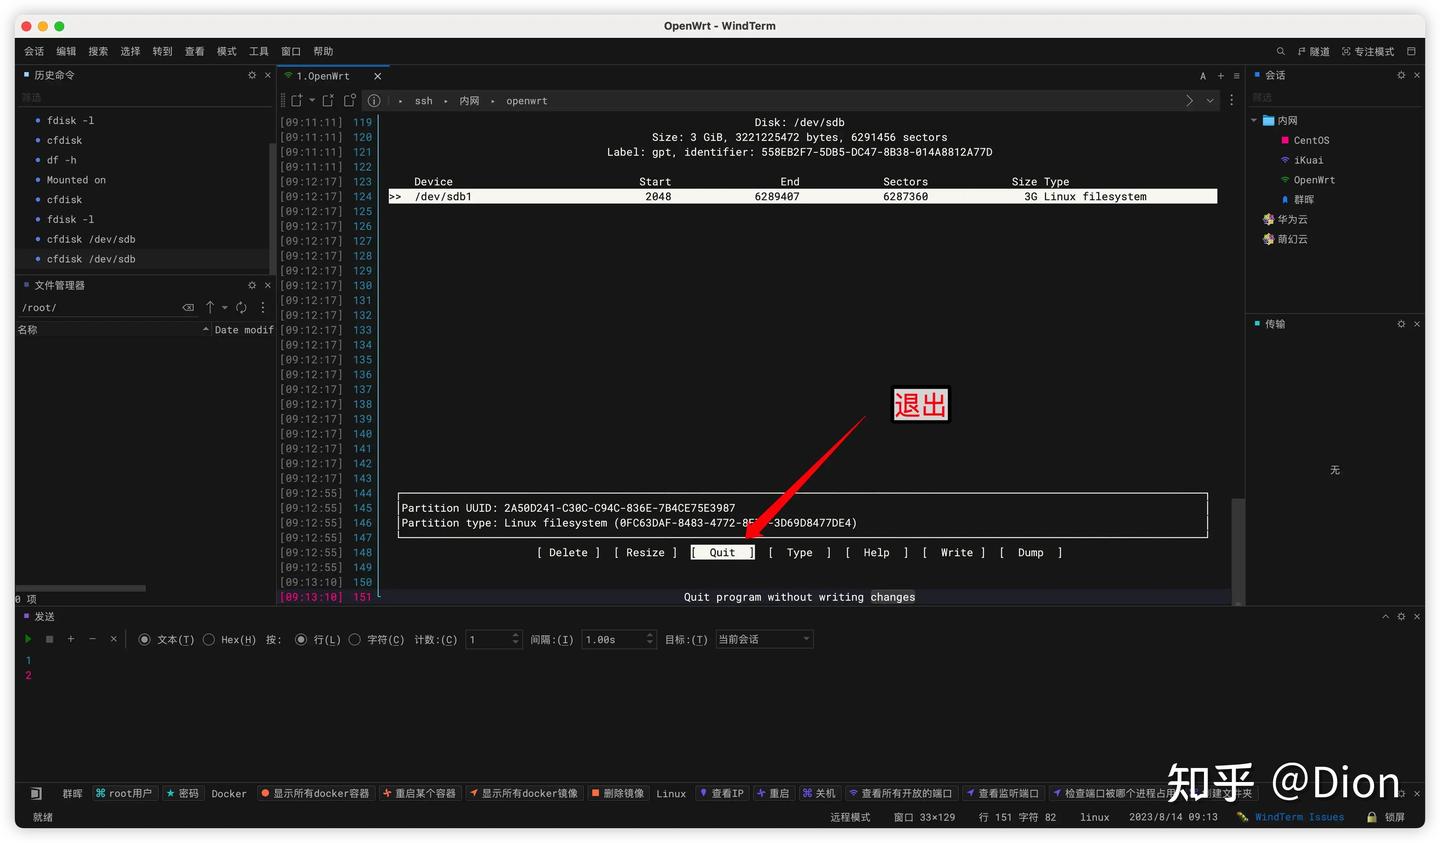1440x843 pixels.
Task: Go up a directory in file manager
Action: [x=210, y=307]
